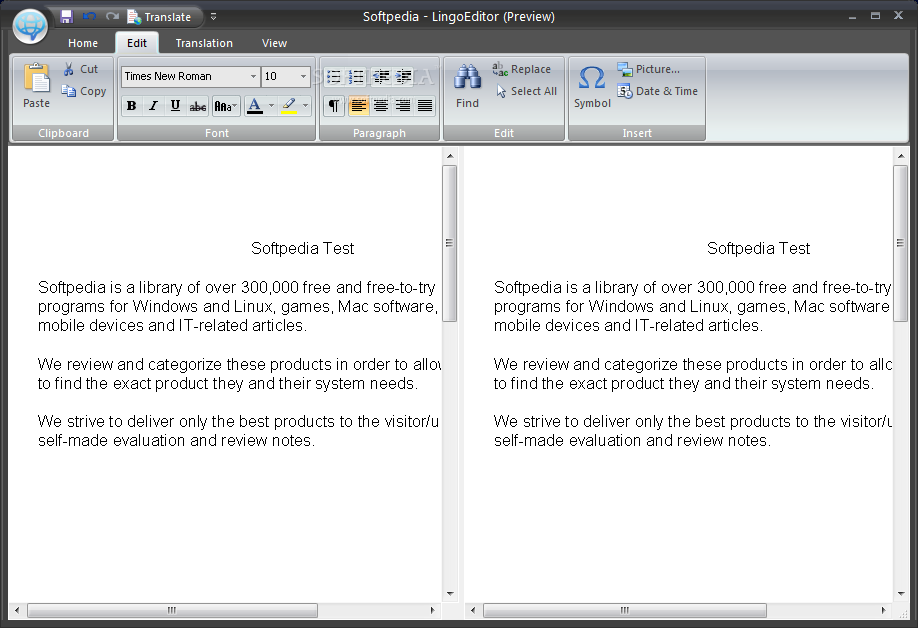Screen dimensions: 918x628
Task: Expand the font name dropdown arrow
Action: pos(254,76)
